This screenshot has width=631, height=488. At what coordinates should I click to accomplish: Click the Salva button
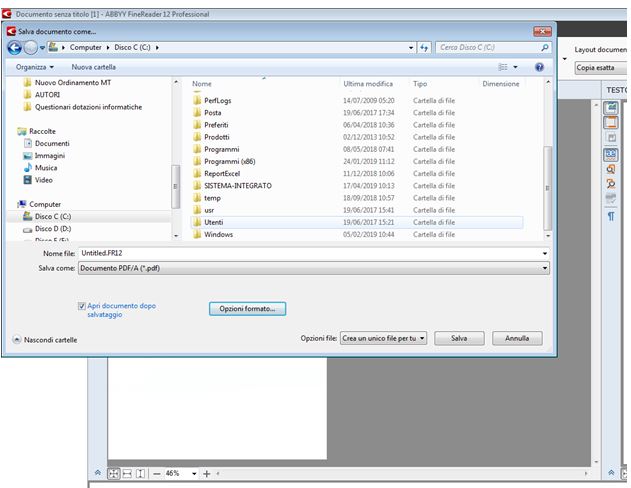pyautogui.click(x=459, y=338)
